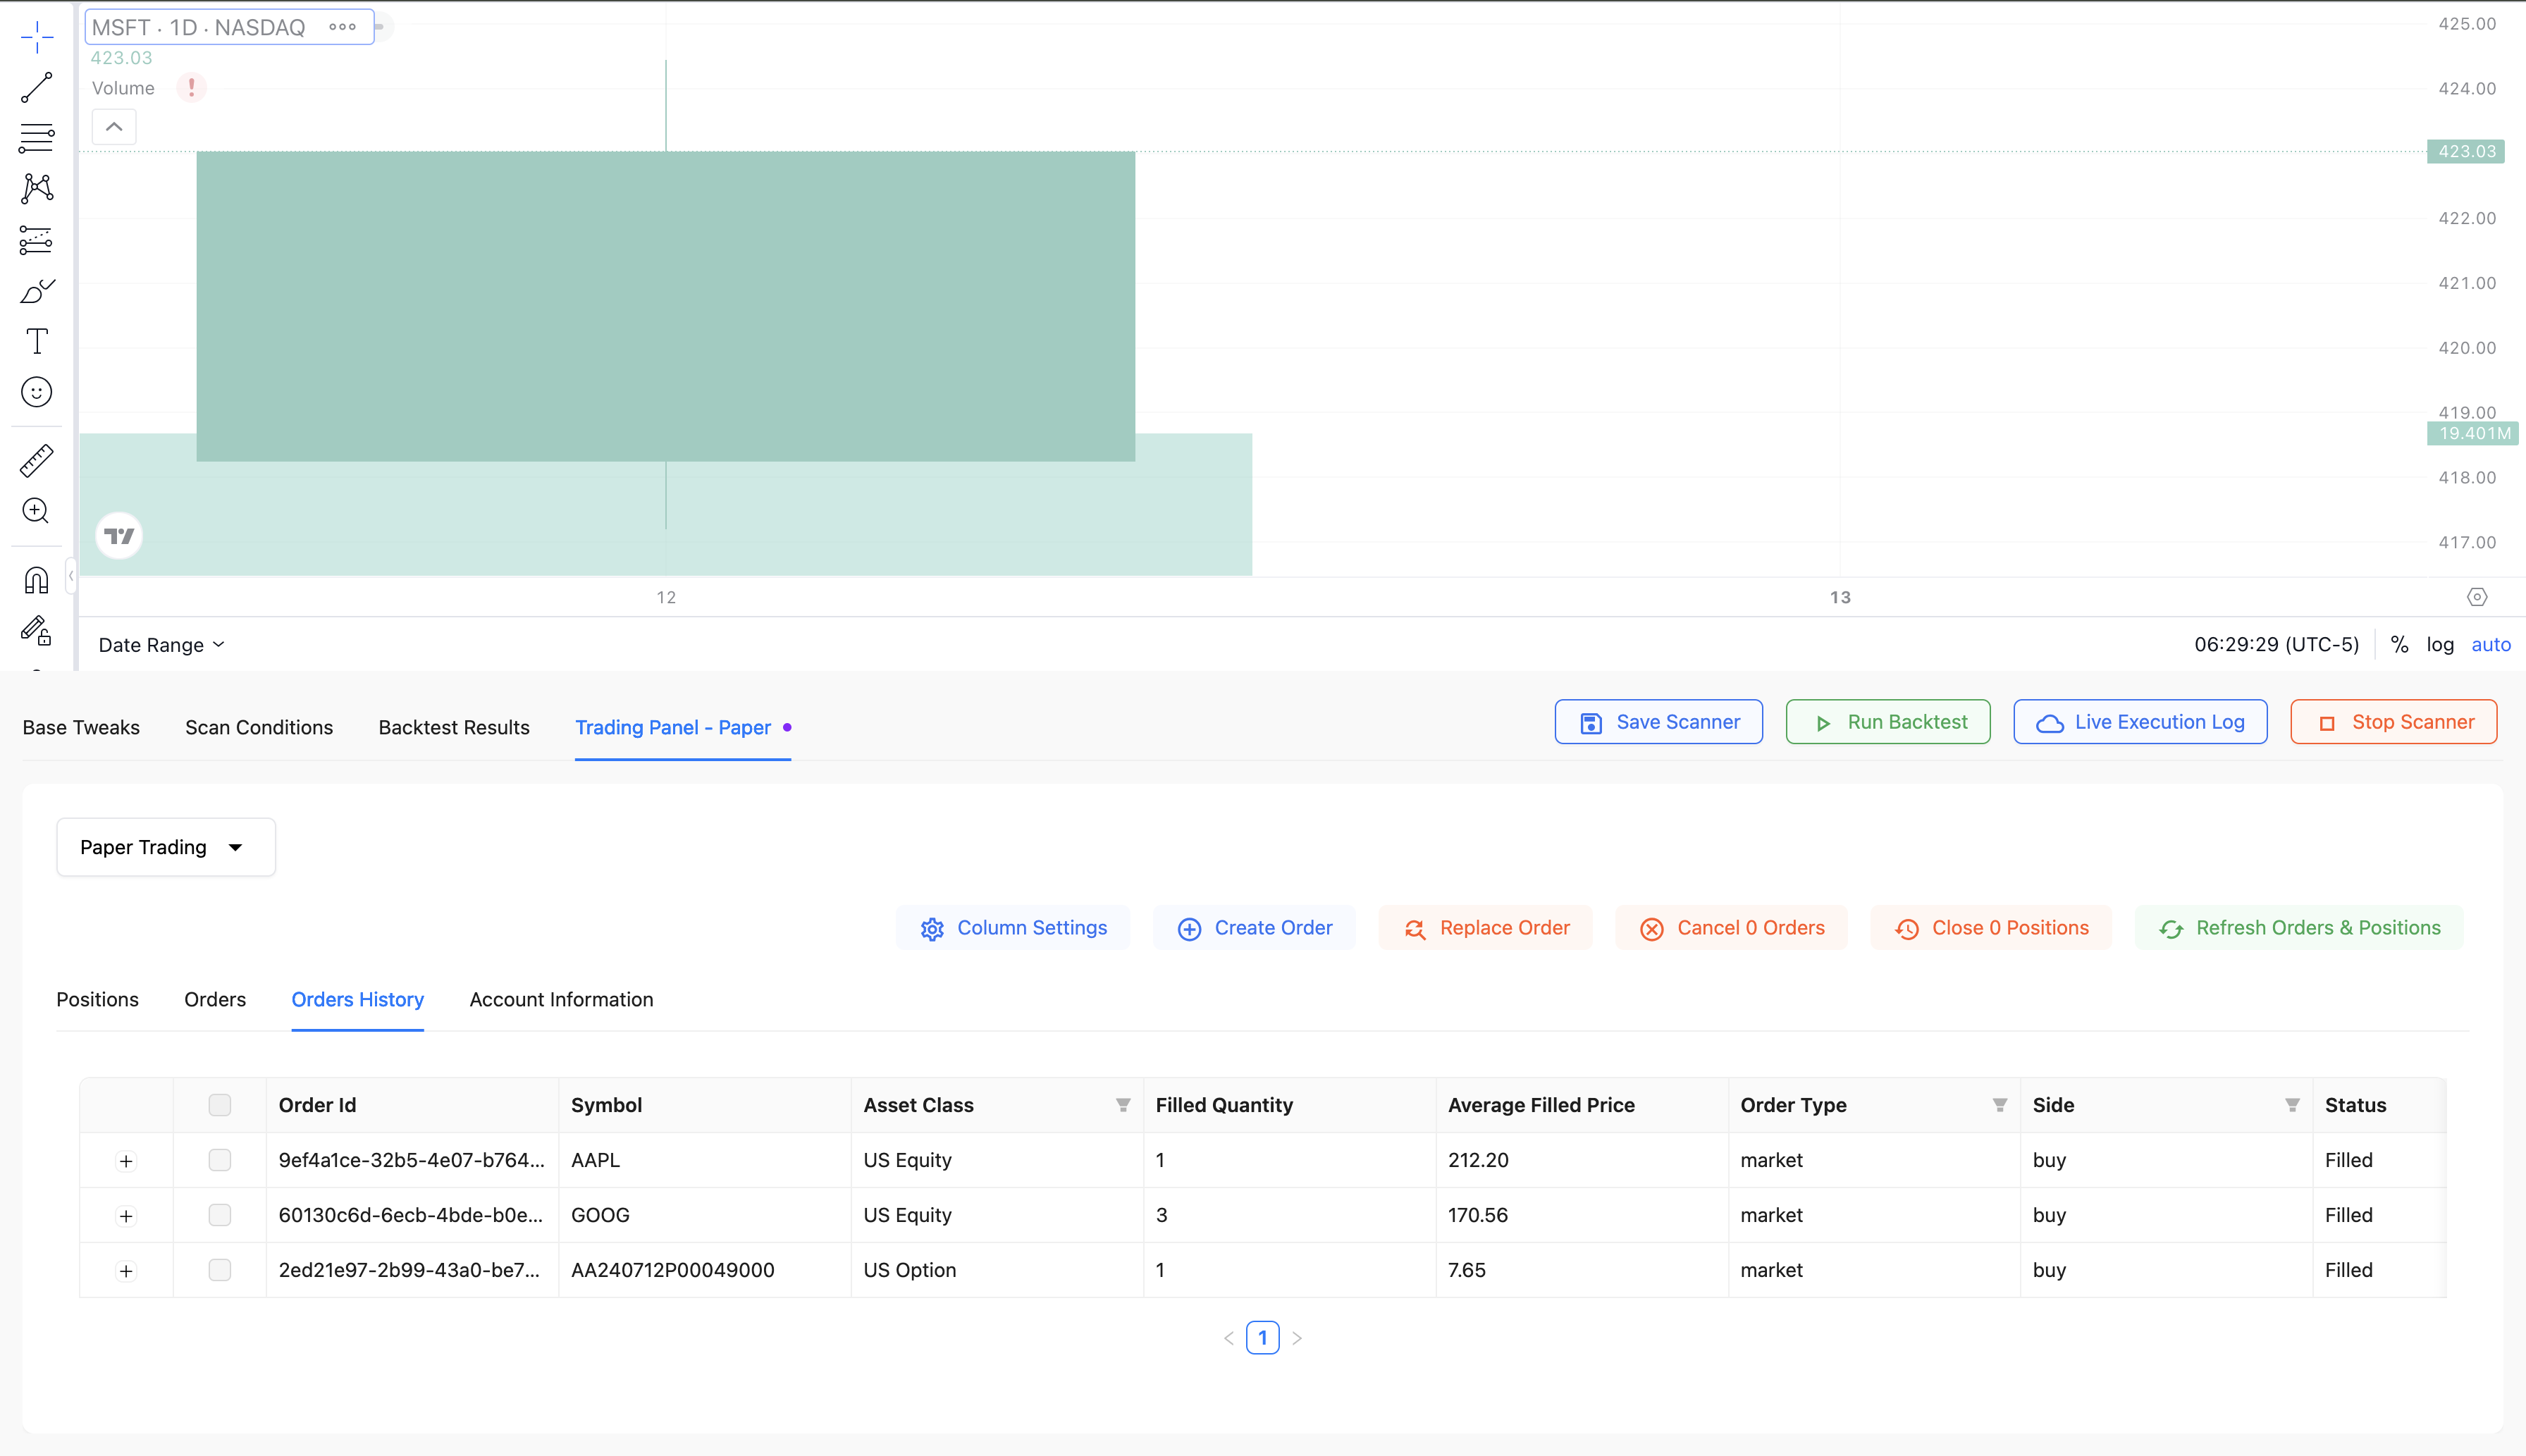
Task: Select the crosshair cursor tool
Action: [37, 37]
